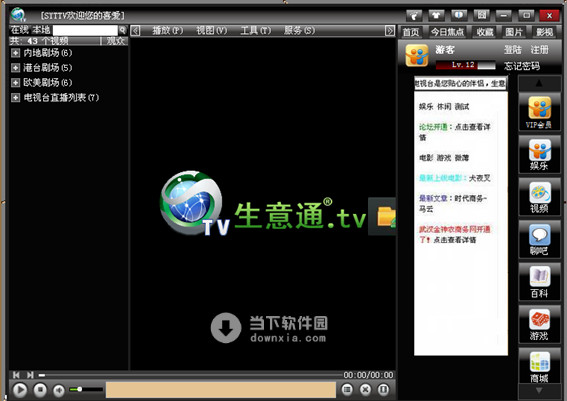Click the STTTV app logo in the title bar
Image resolution: width=567 pixels, height=401 pixels.
[x=18, y=15]
